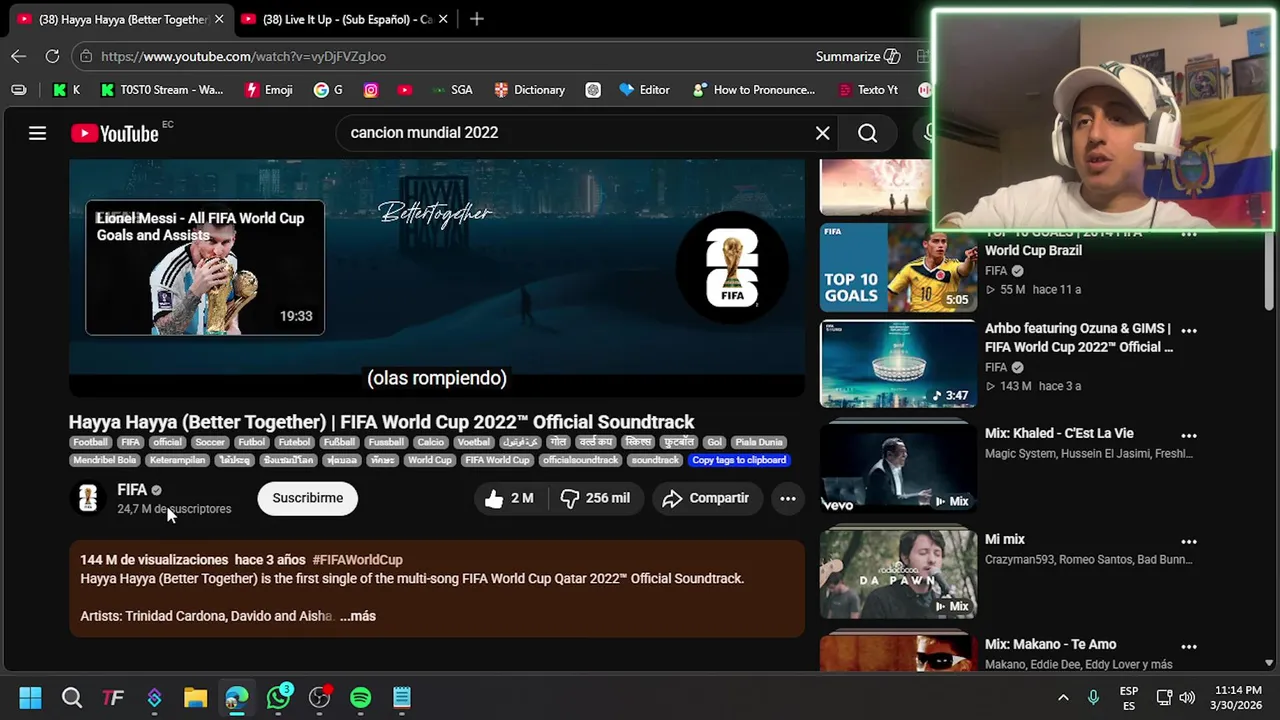Open options for TOP 10 GOALS video
Image resolution: width=1280 pixels, height=720 pixels.
[x=1189, y=235]
